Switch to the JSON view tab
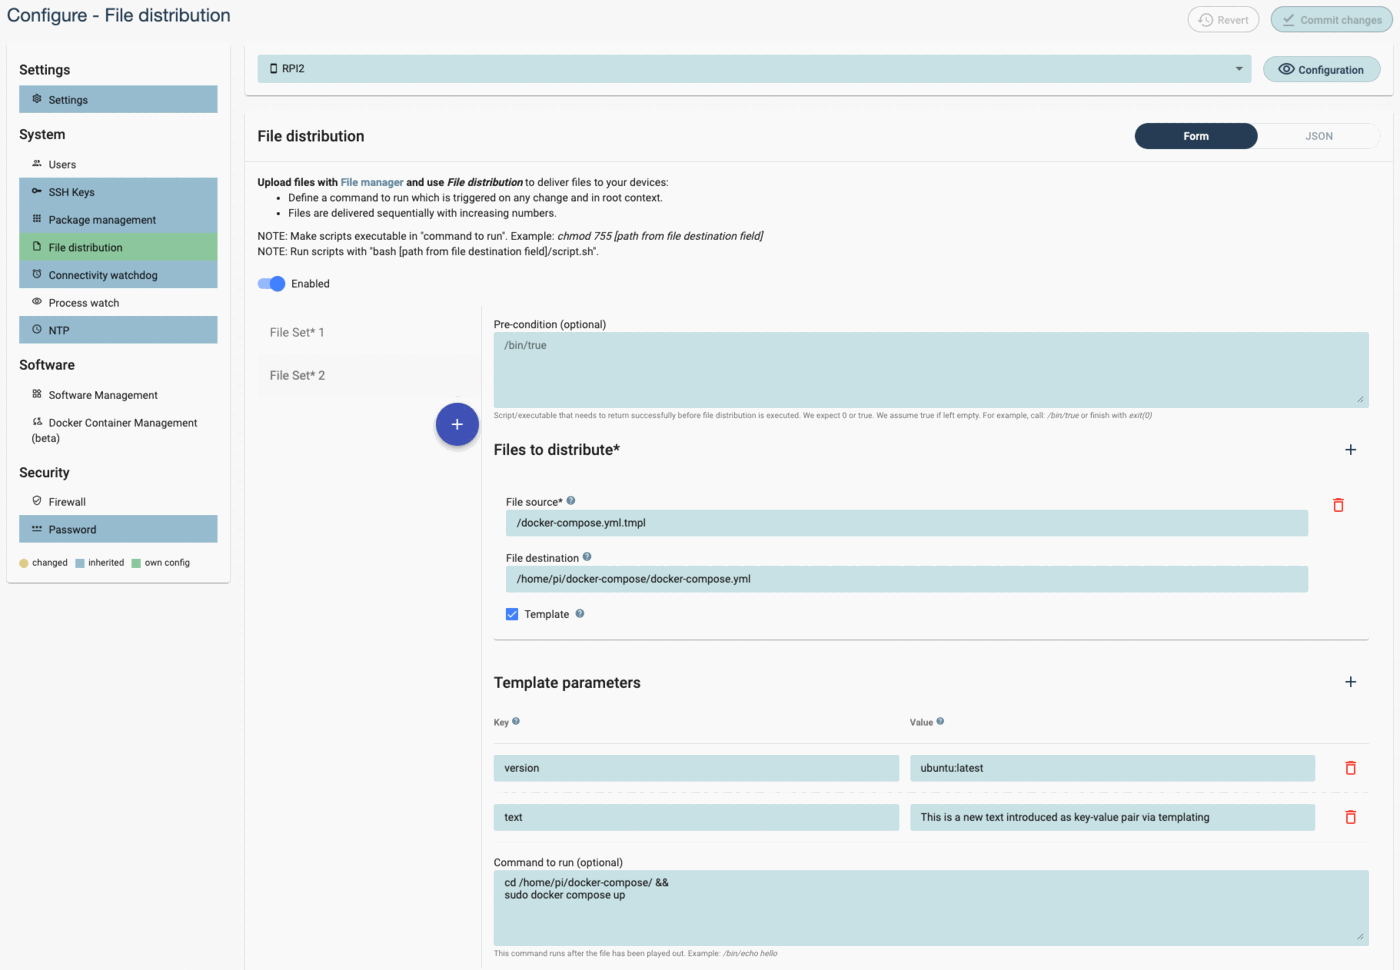 pyautogui.click(x=1318, y=135)
